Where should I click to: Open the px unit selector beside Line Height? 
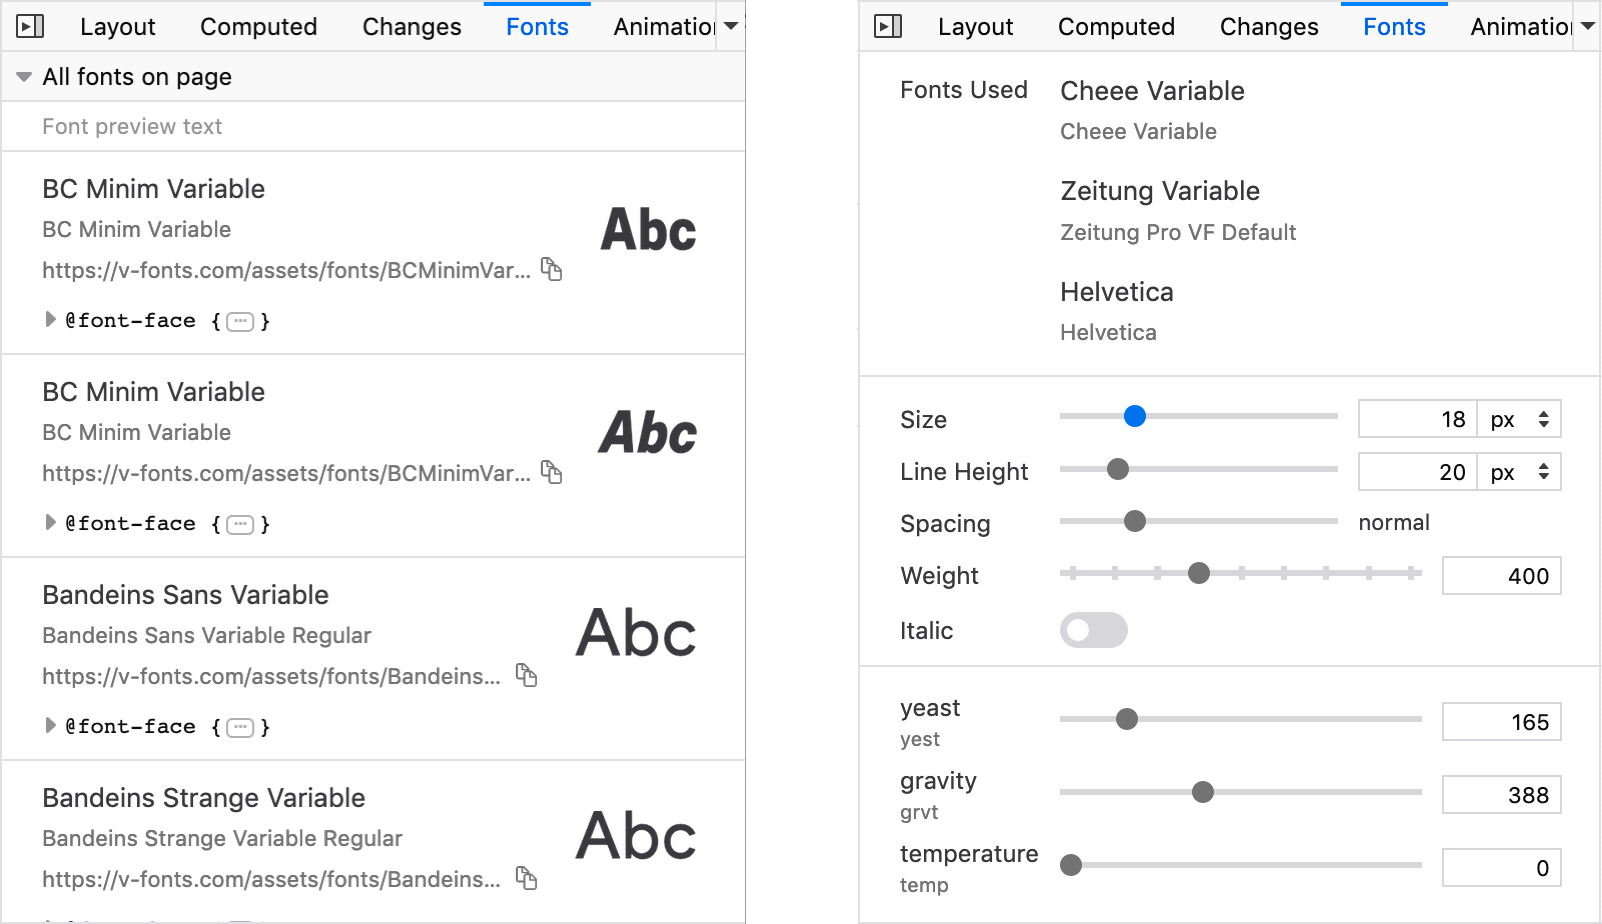(1519, 471)
